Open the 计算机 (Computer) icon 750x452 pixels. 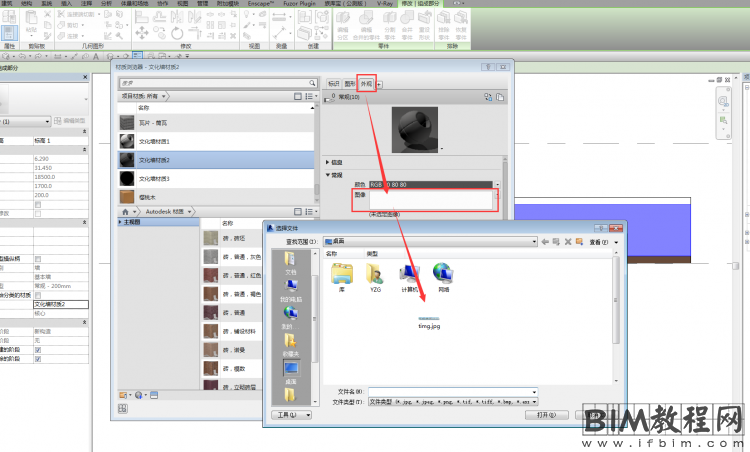[408, 274]
